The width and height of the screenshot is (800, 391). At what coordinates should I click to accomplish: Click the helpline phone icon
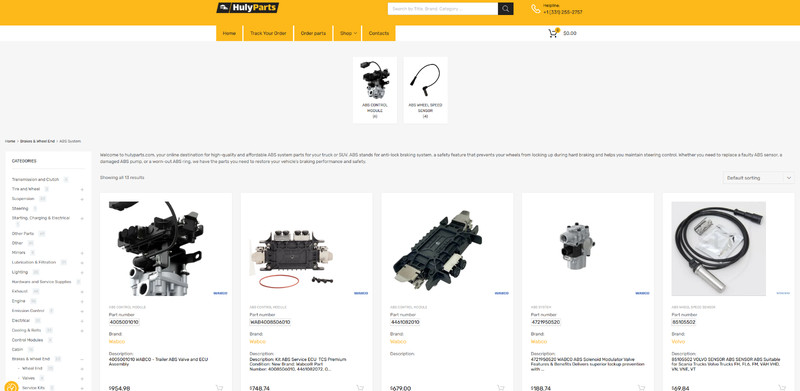pyautogui.click(x=535, y=9)
